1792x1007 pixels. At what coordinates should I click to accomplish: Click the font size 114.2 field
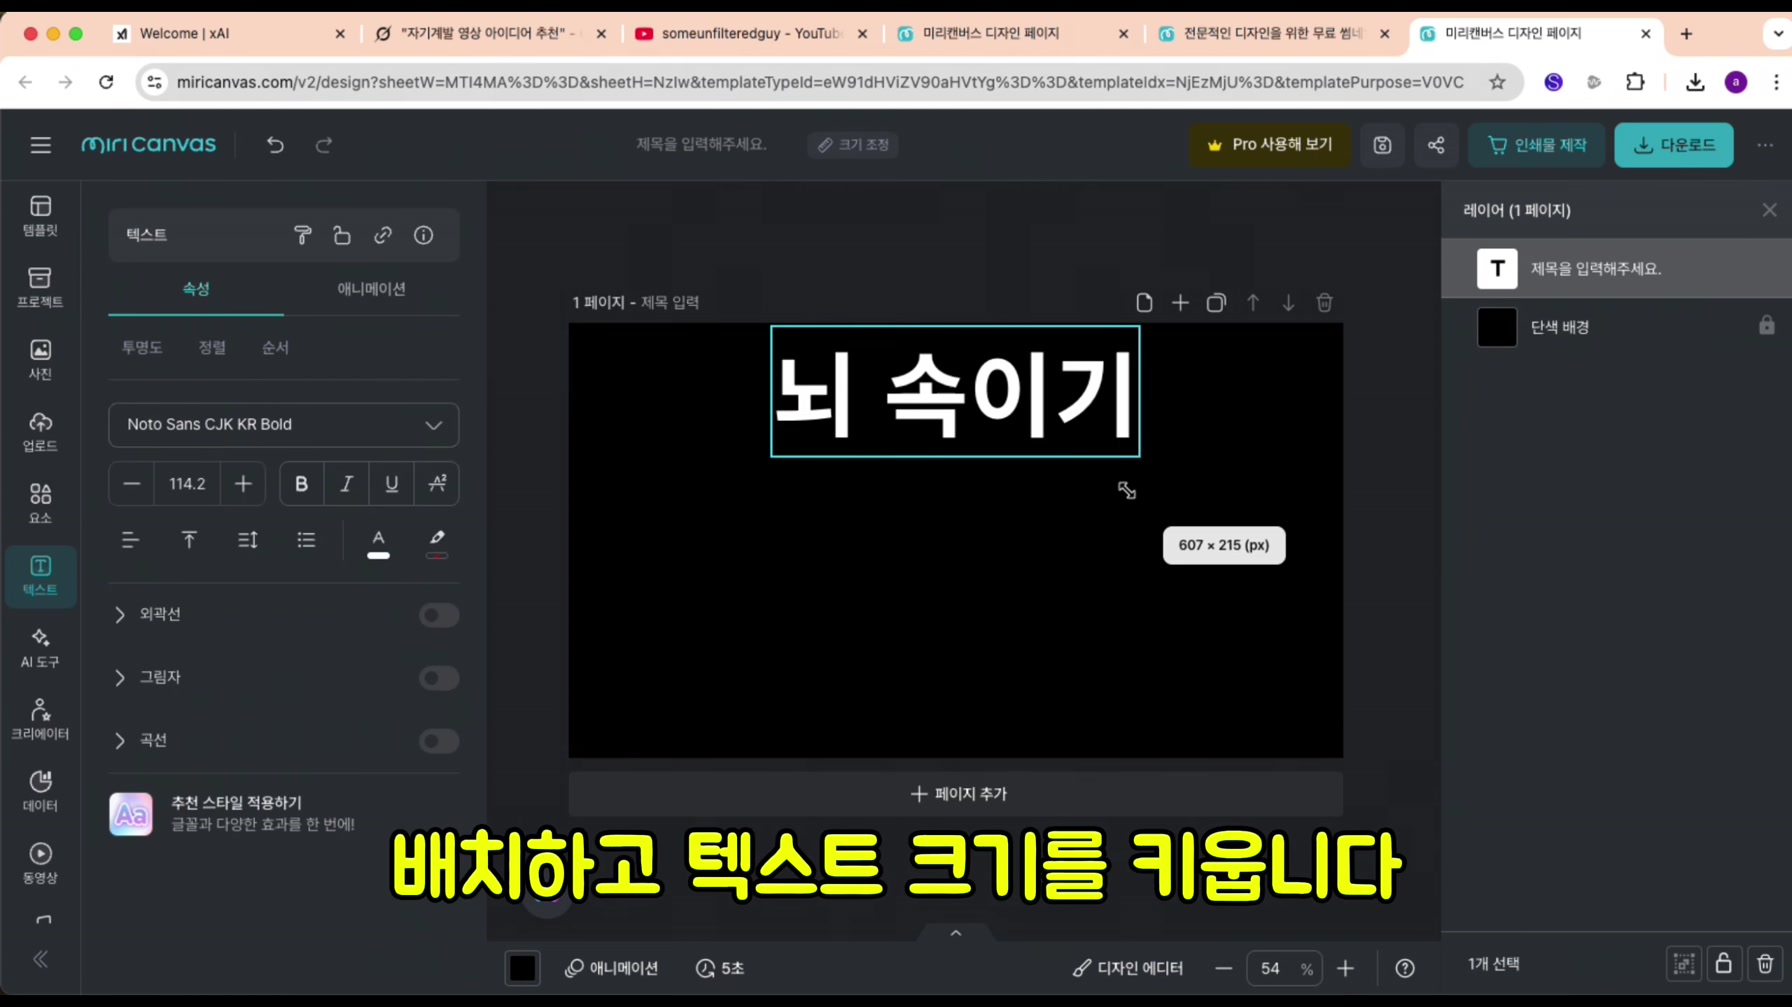(187, 484)
